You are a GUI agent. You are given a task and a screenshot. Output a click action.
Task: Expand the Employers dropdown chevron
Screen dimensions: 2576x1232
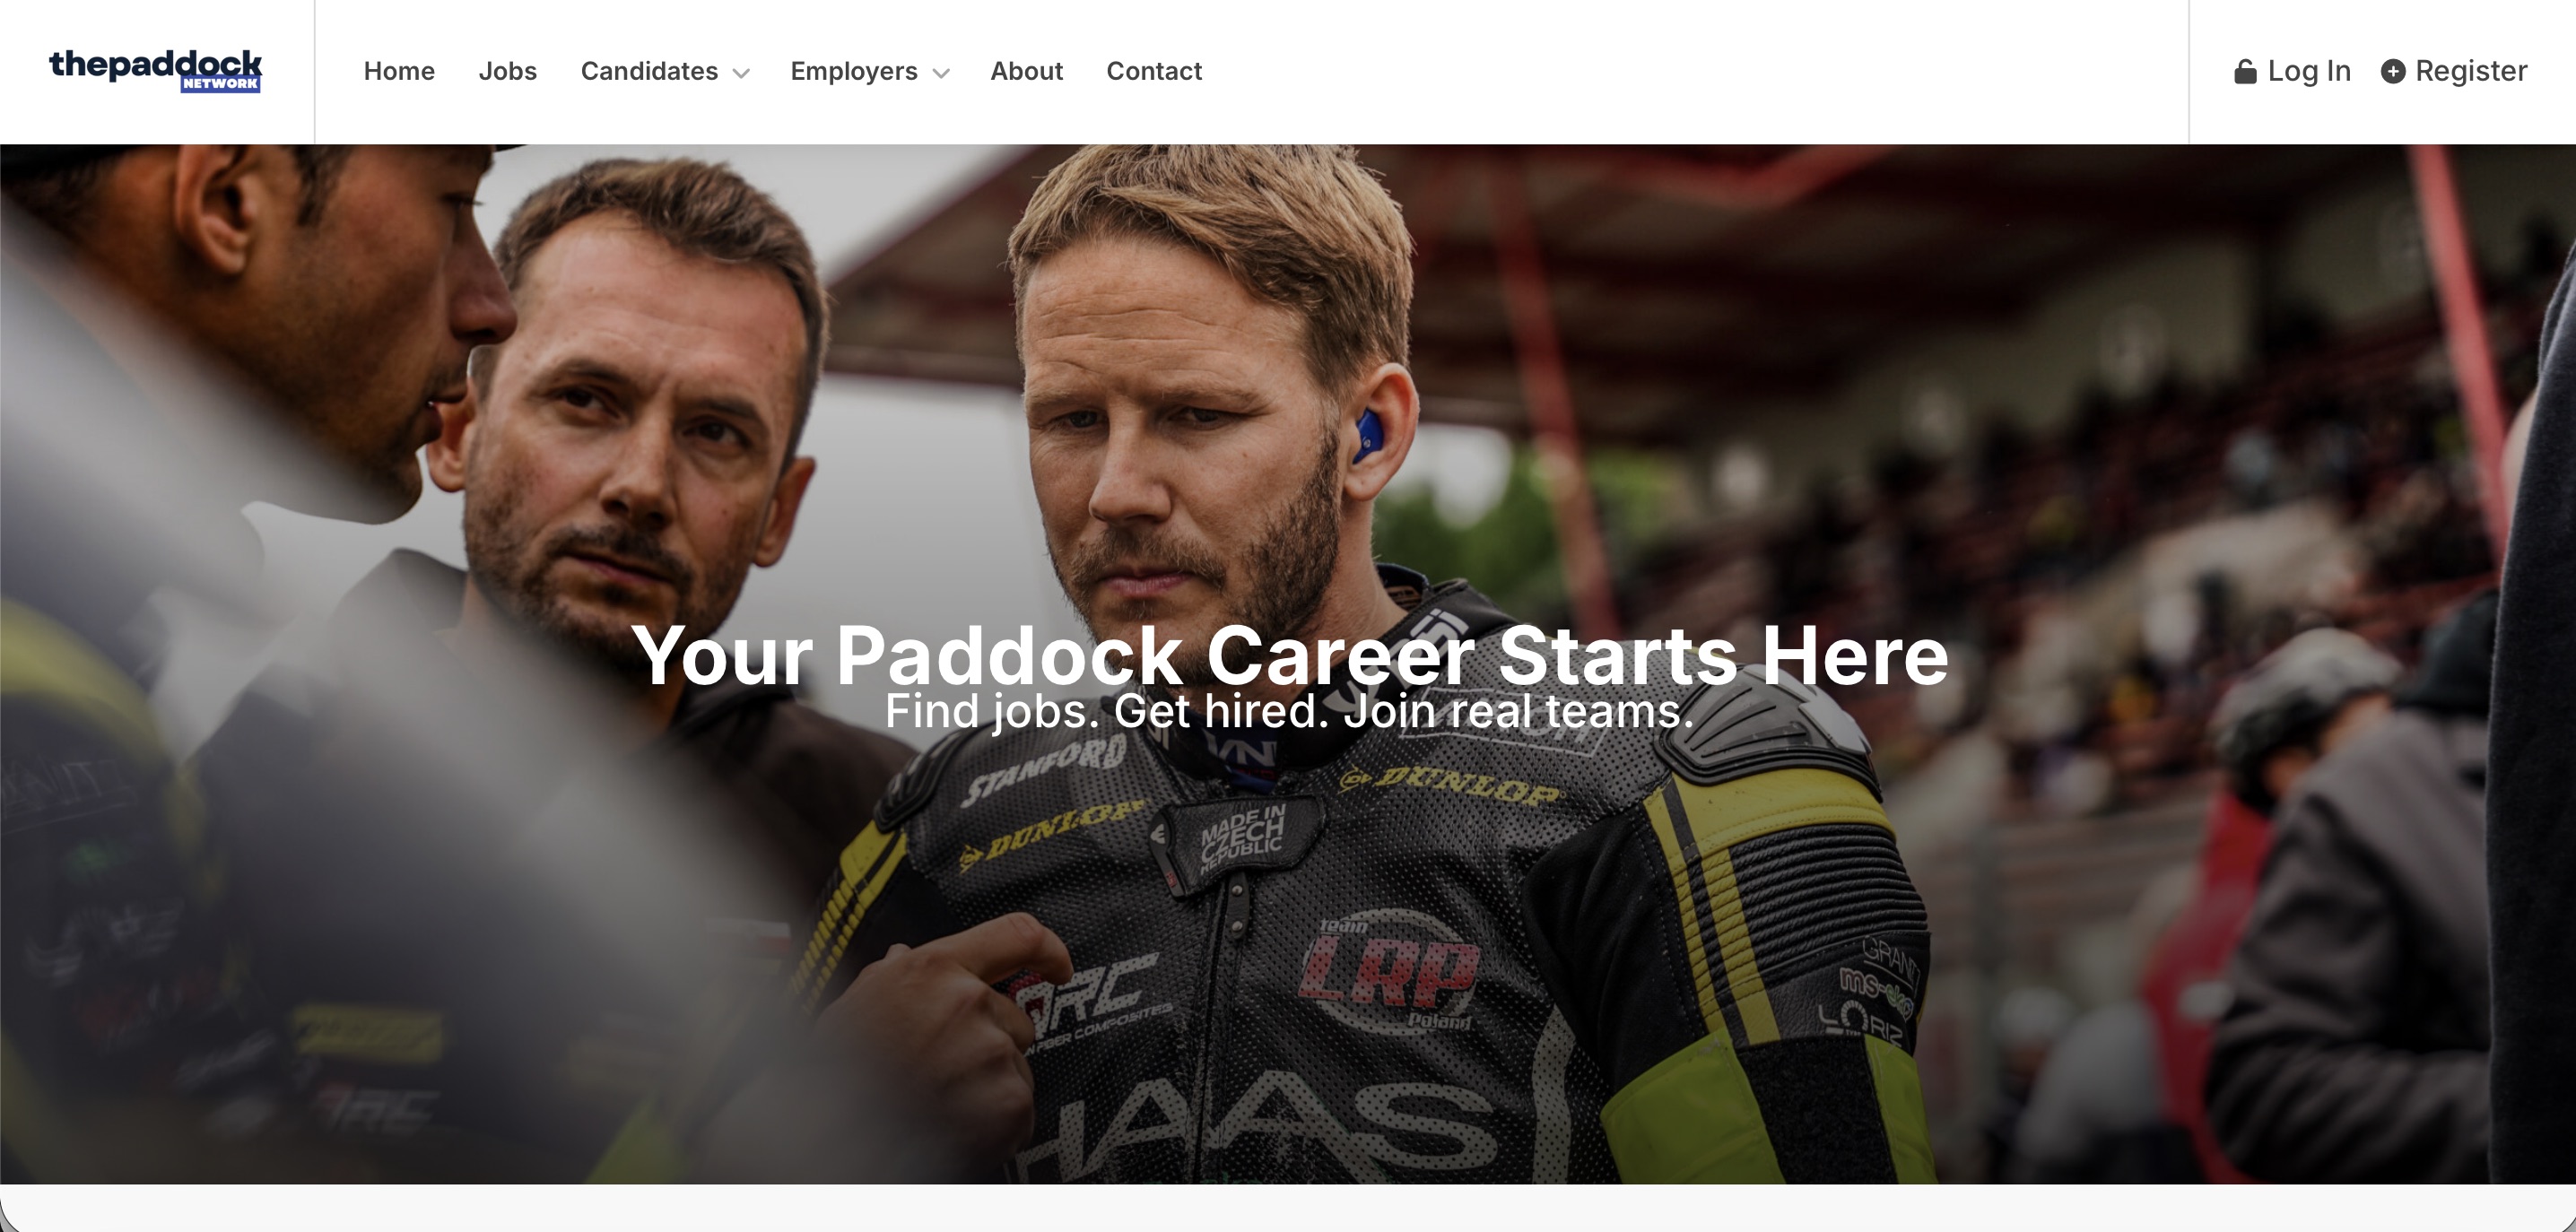point(941,73)
